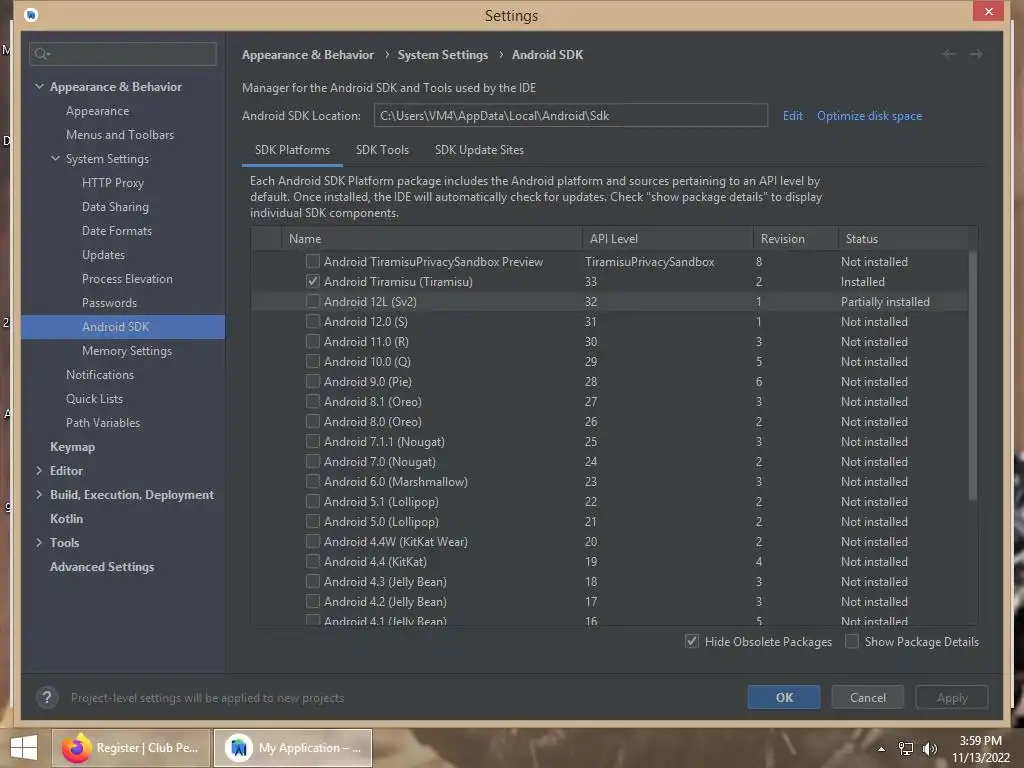Image resolution: width=1024 pixels, height=768 pixels.
Task: Click Optimize disk space link
Action: pos(869,116)
